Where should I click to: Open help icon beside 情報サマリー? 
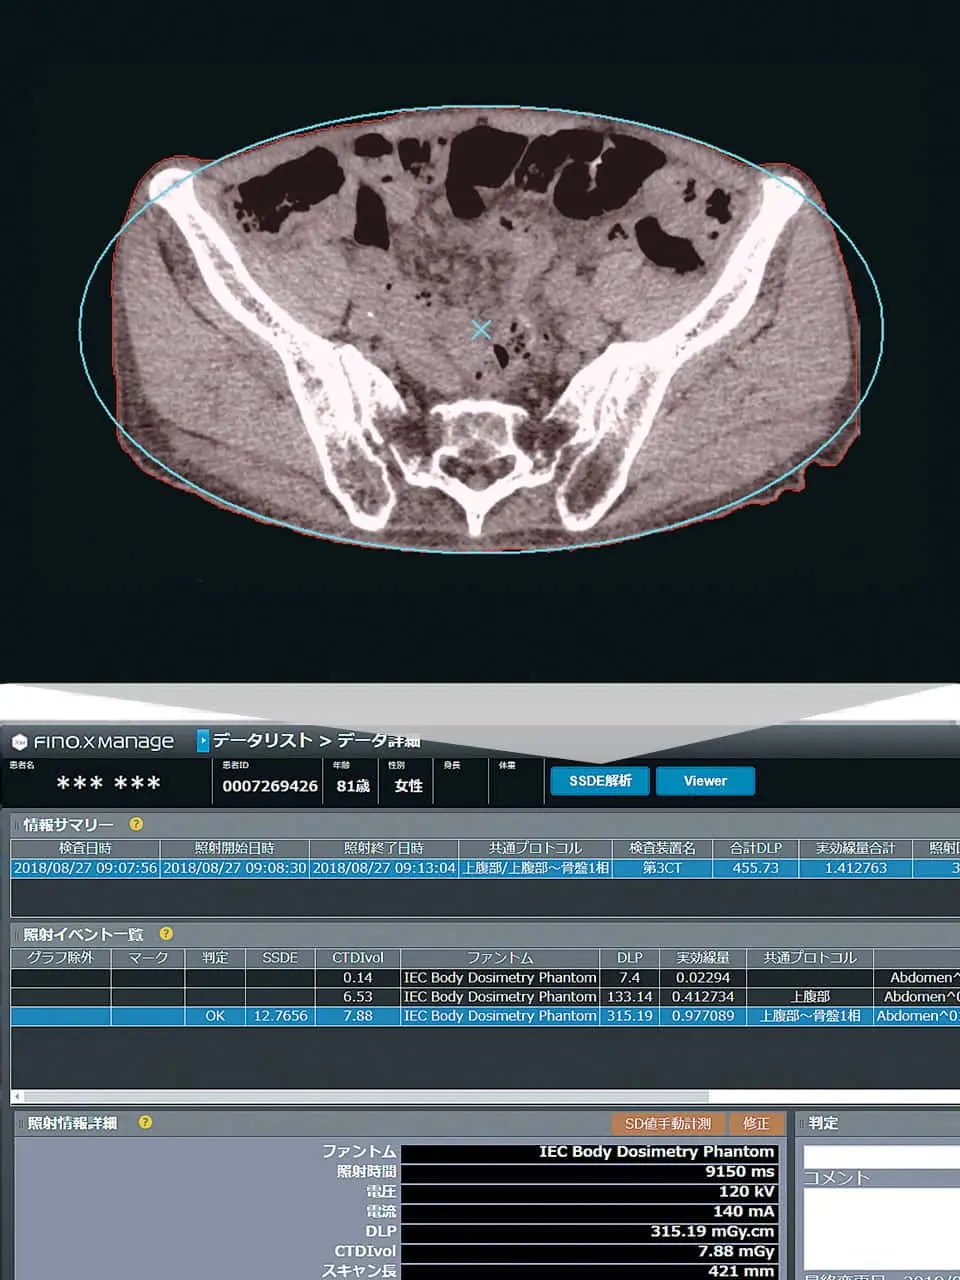pos(137,825)
